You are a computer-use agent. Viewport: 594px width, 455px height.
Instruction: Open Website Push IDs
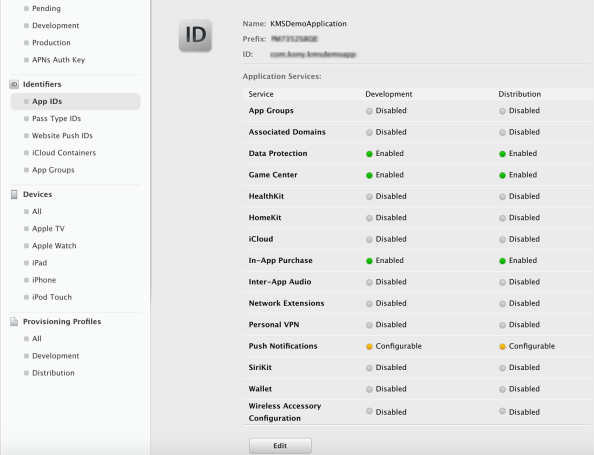(x=62, y=136)
